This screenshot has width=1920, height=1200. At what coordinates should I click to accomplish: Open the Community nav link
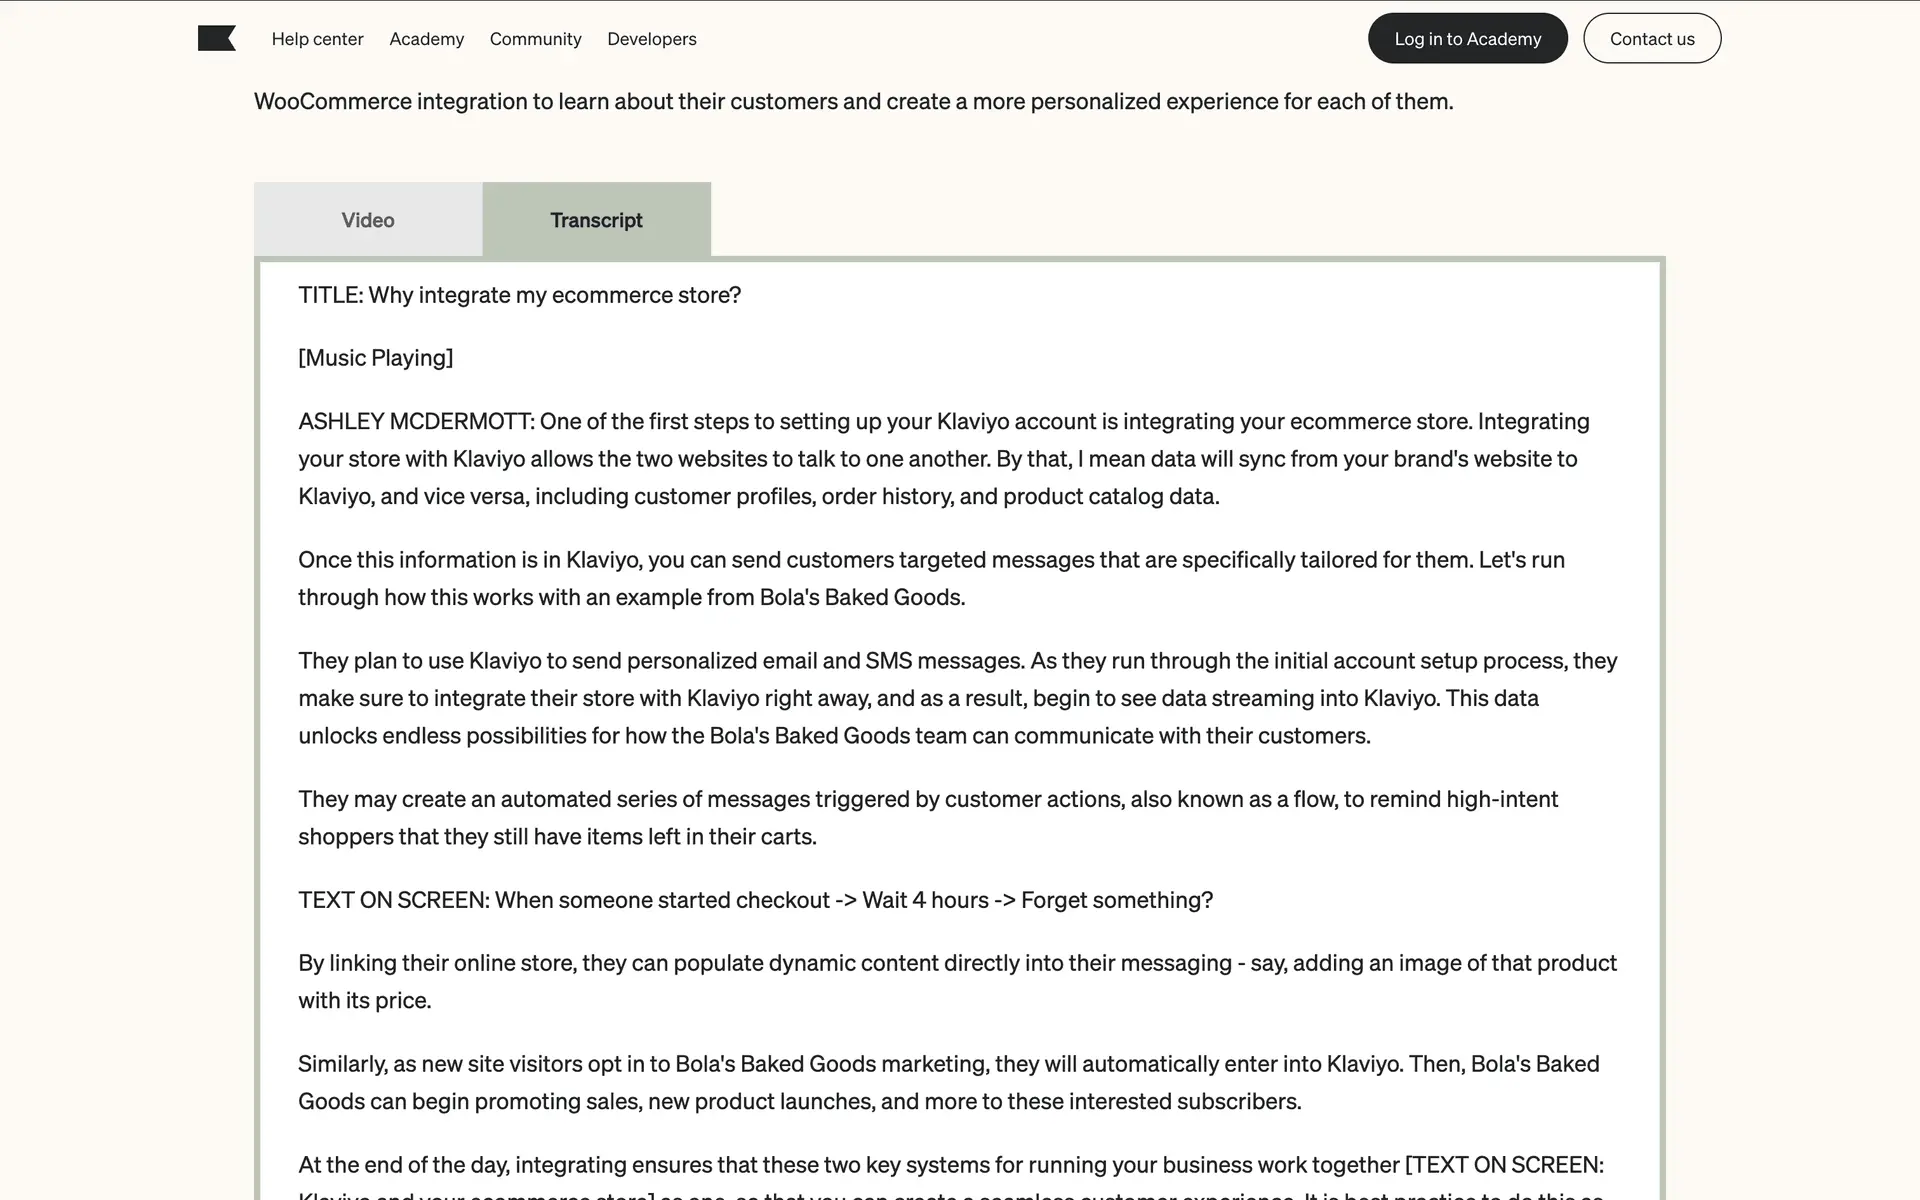tap(535, 39)
